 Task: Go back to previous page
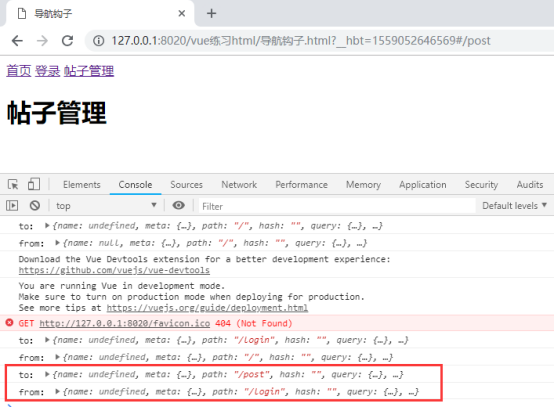[x=17, y=41]
